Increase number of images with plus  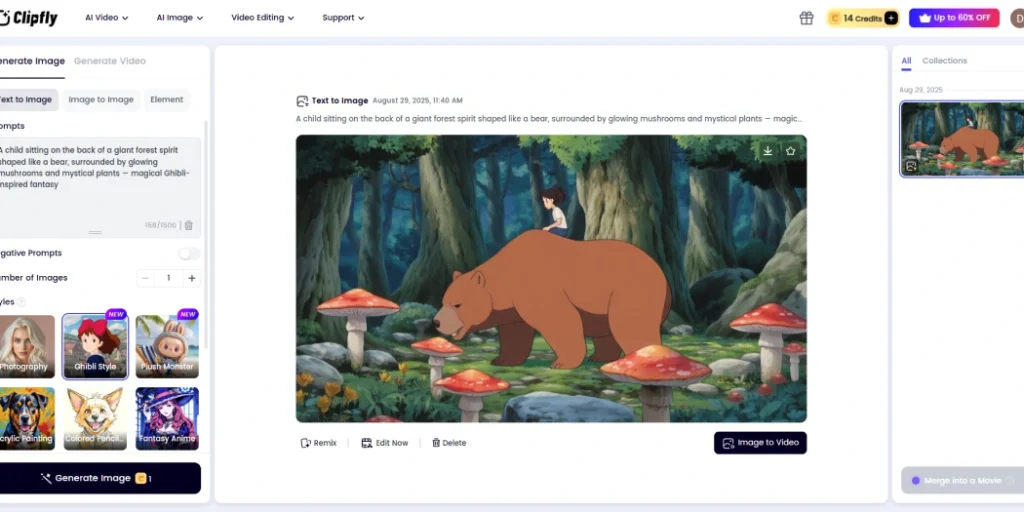[x=192, y=278]
